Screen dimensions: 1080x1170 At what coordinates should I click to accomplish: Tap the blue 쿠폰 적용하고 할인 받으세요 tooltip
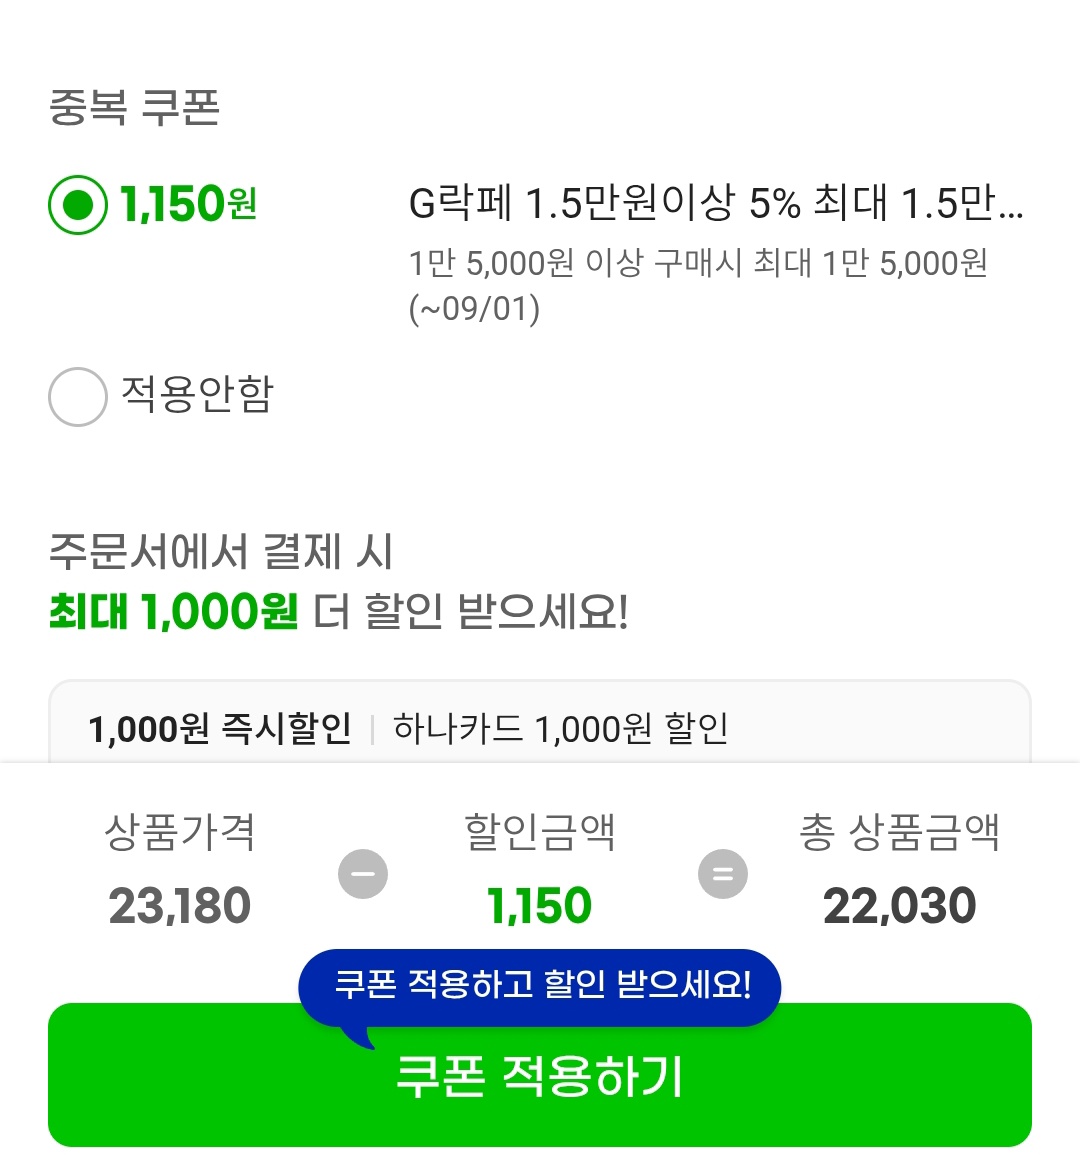point(540,985)
